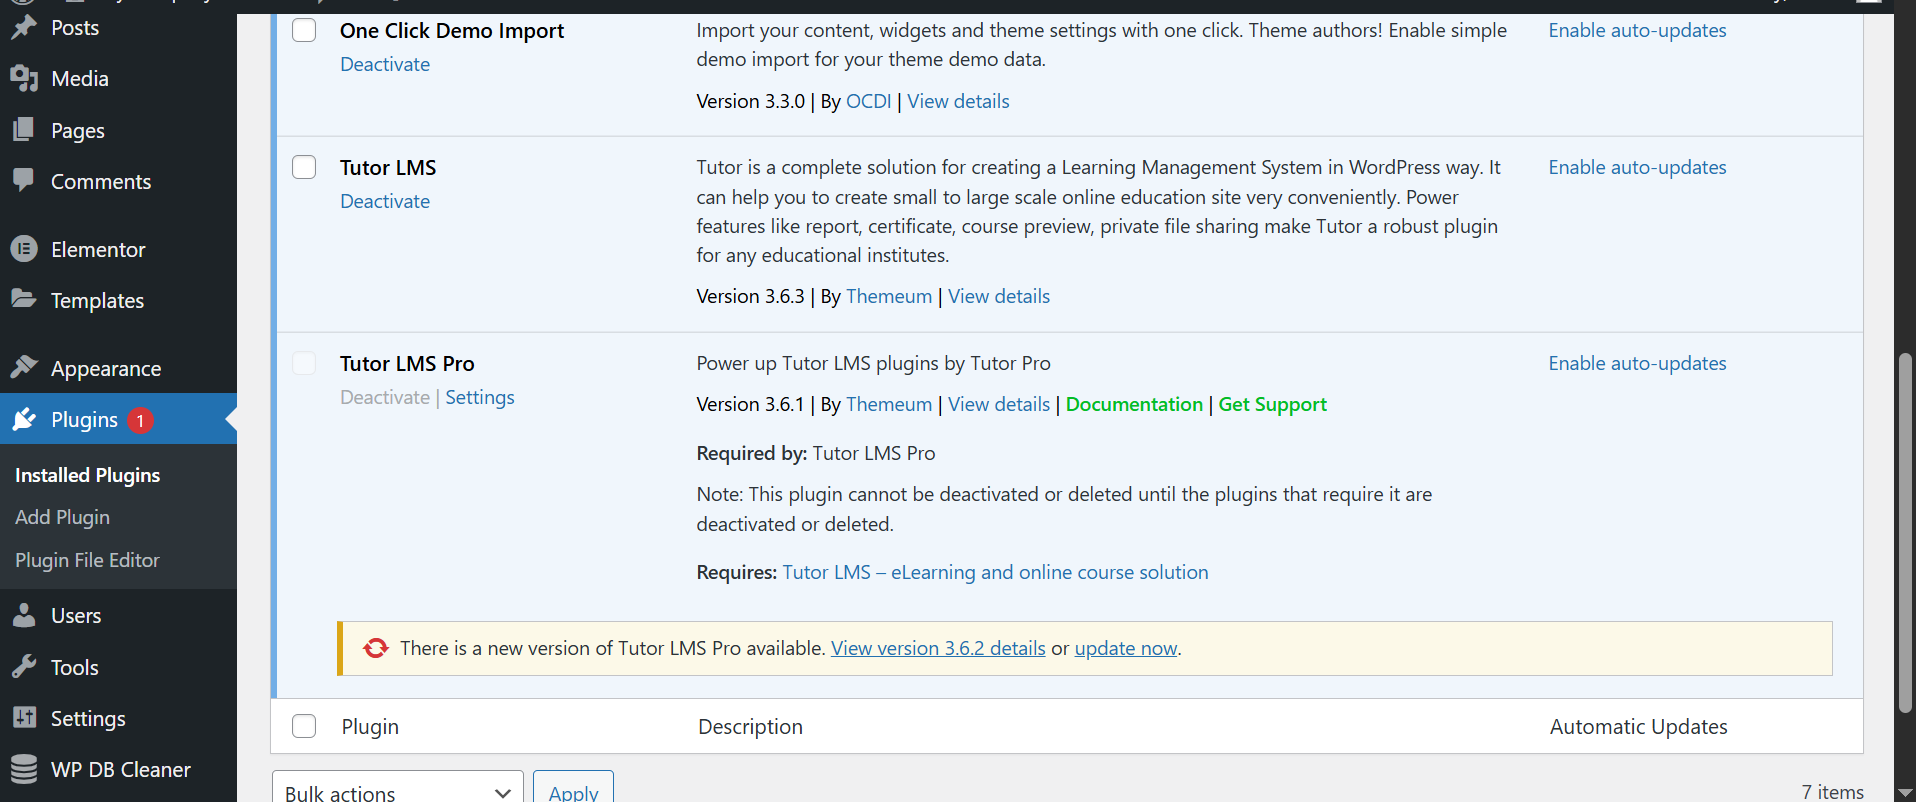
Task: View details for One Click Demo Import
Action: tap(958, 101)
